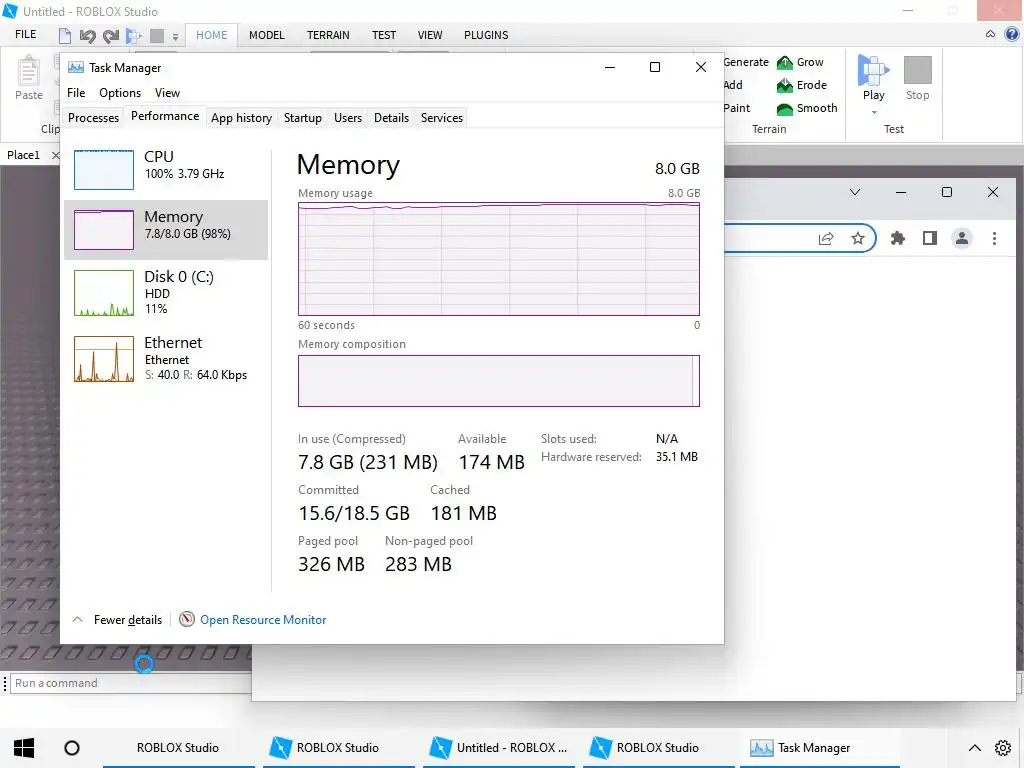This screenshot has height=768, width=1024.
Task: Click the Paint terrain button
Action: click(x=737, y=108)
